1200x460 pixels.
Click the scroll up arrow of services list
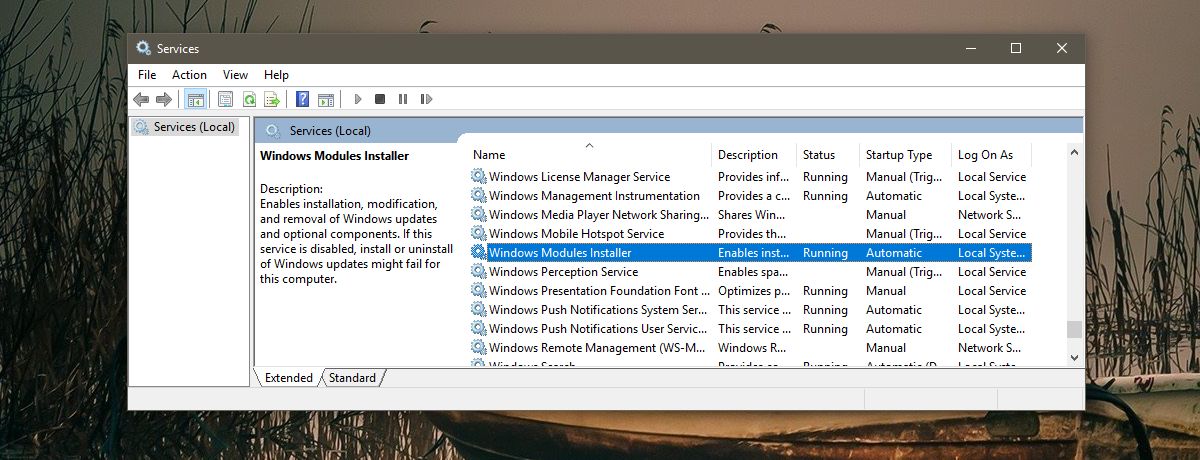(x=1074, y=153)
